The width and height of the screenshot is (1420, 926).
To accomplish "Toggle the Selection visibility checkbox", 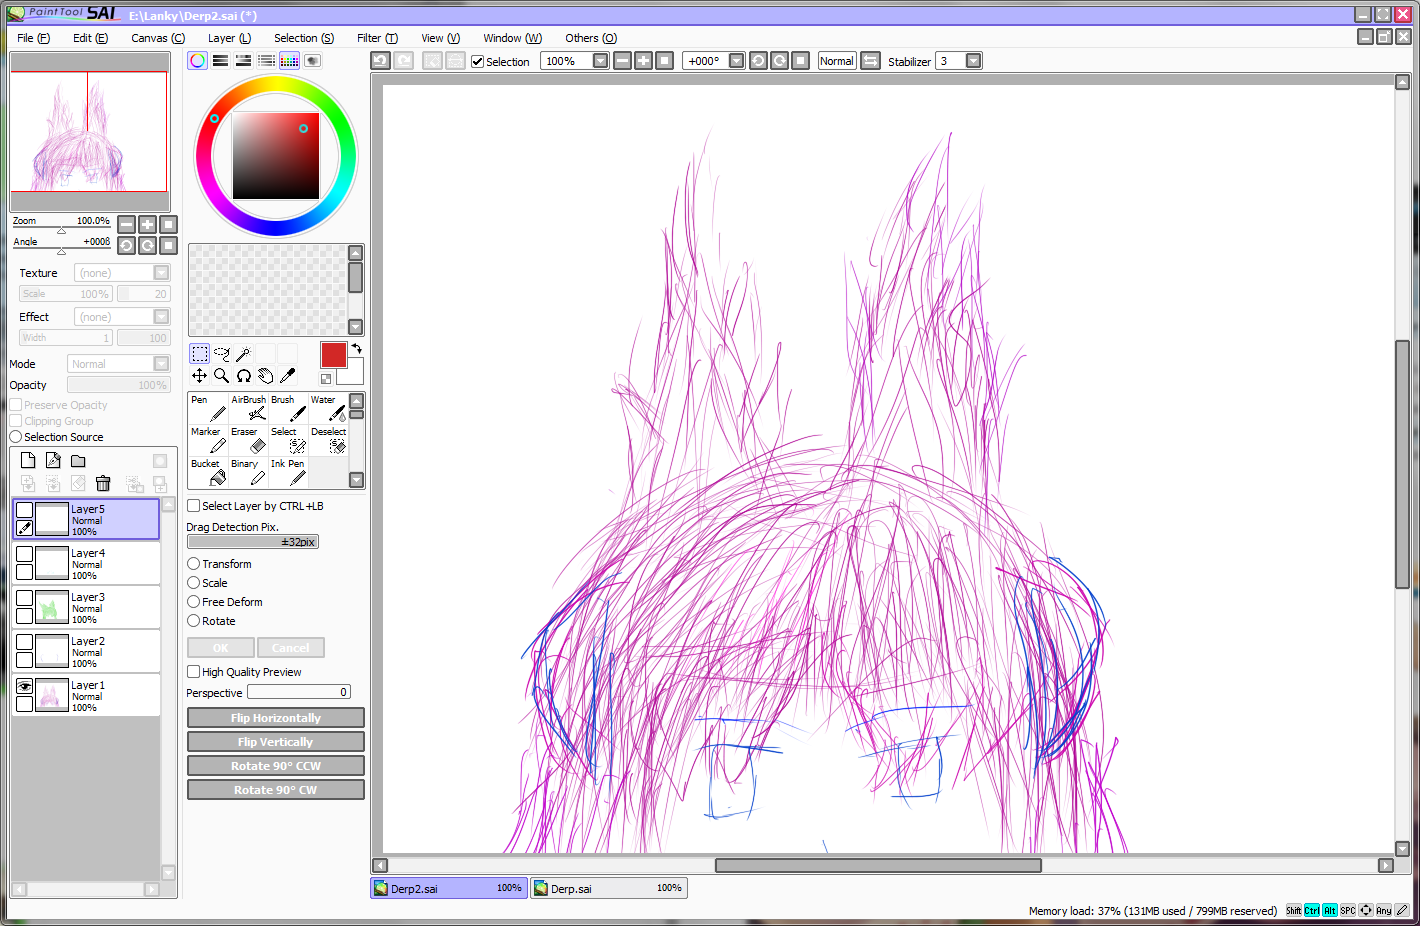I will (x=478, y=62).
